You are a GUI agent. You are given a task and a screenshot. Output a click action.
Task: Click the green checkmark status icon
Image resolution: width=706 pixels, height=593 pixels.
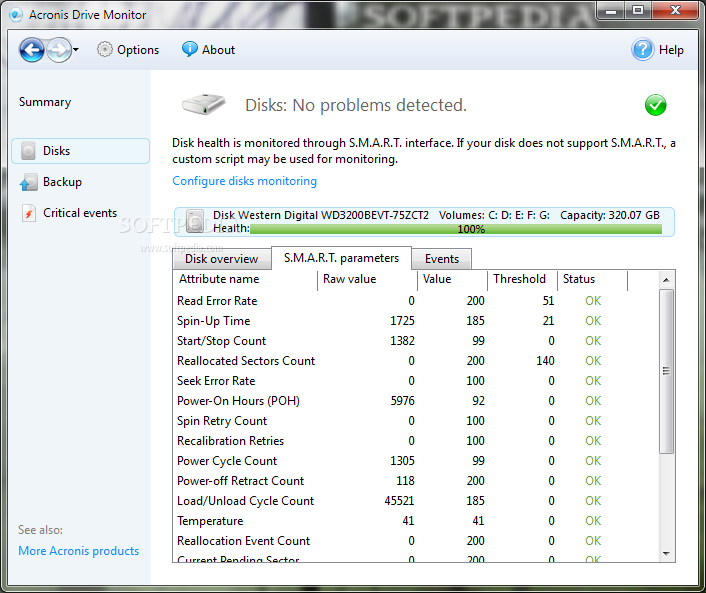coord(656,105)
